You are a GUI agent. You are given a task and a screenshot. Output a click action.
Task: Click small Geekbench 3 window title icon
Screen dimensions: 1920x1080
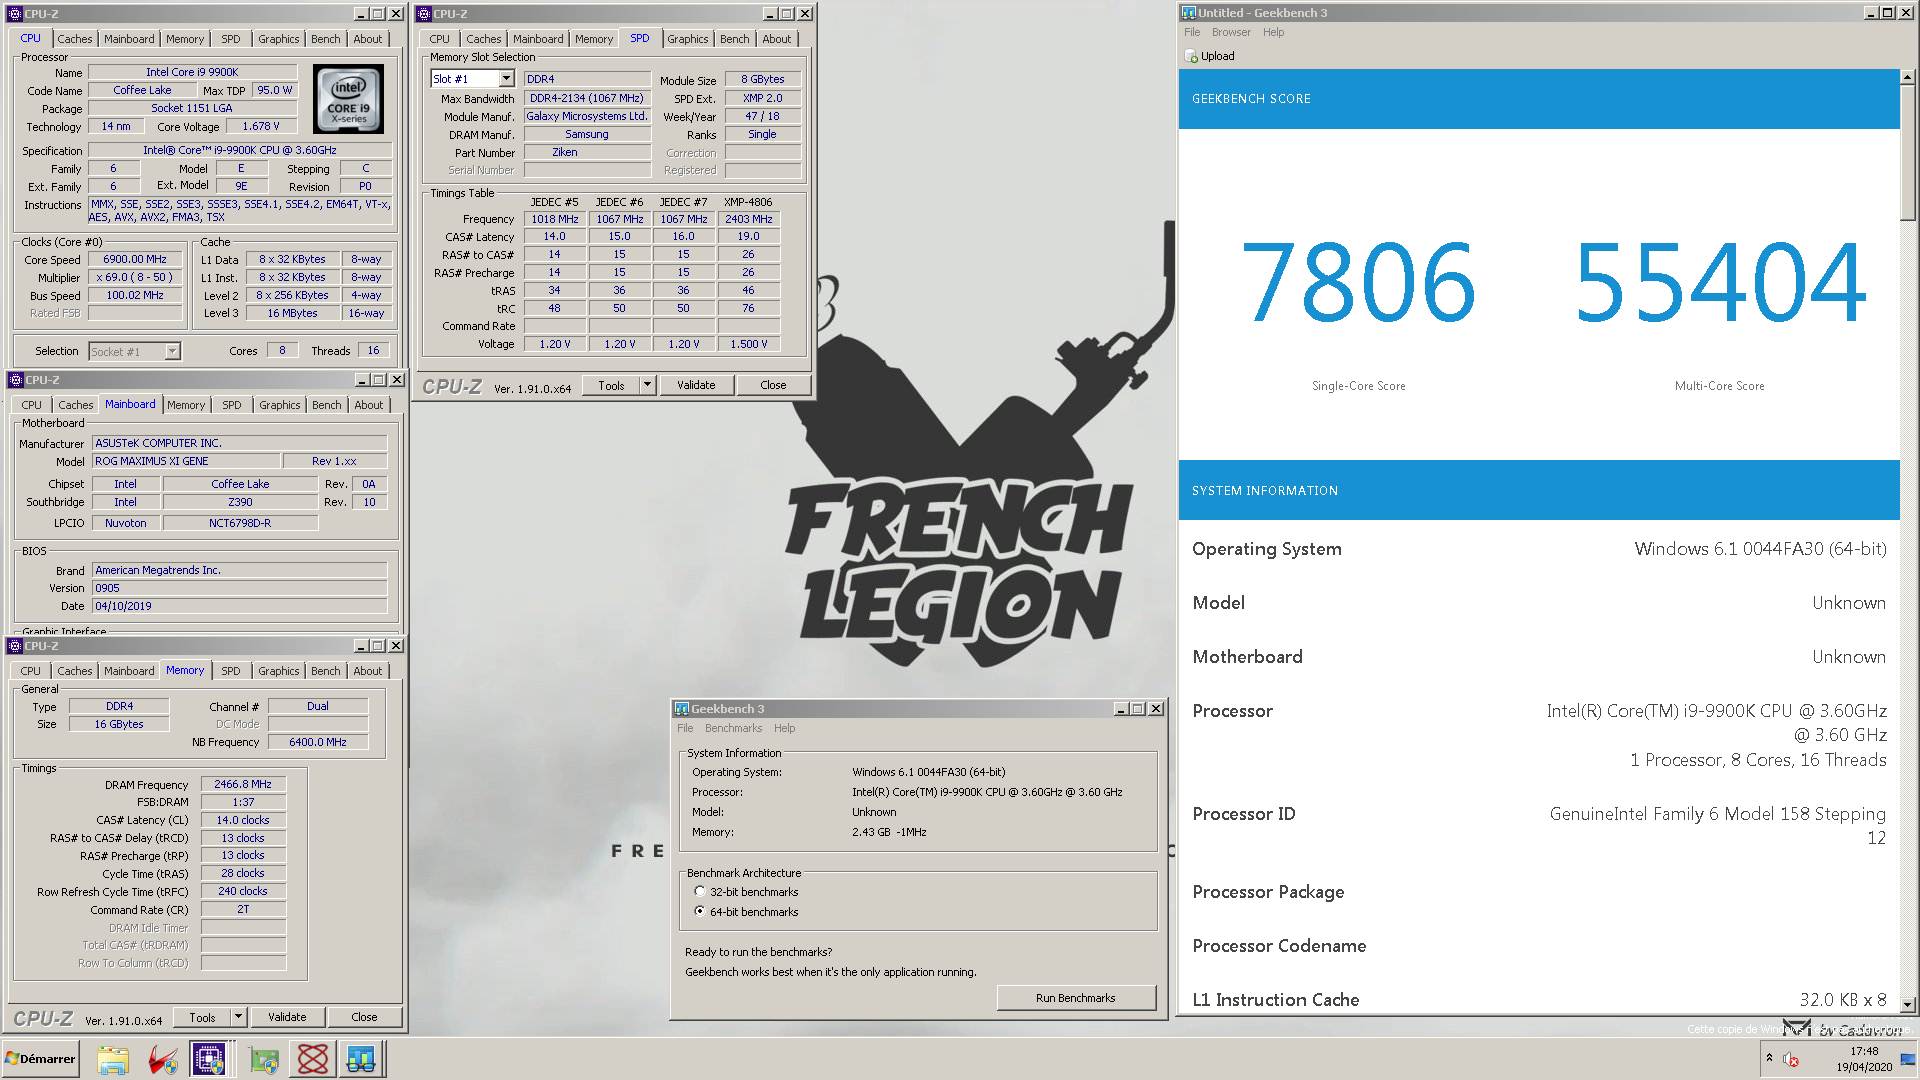[682, 709]
